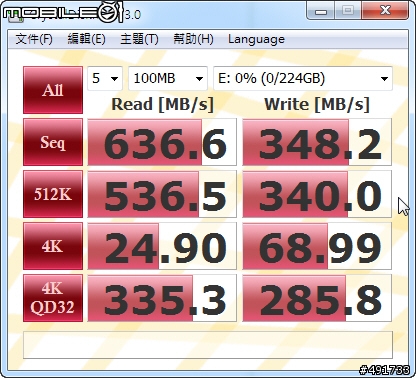Click the 4K QD32 write result 285.8
416x378 pixels.
click(x=317, y=298)
